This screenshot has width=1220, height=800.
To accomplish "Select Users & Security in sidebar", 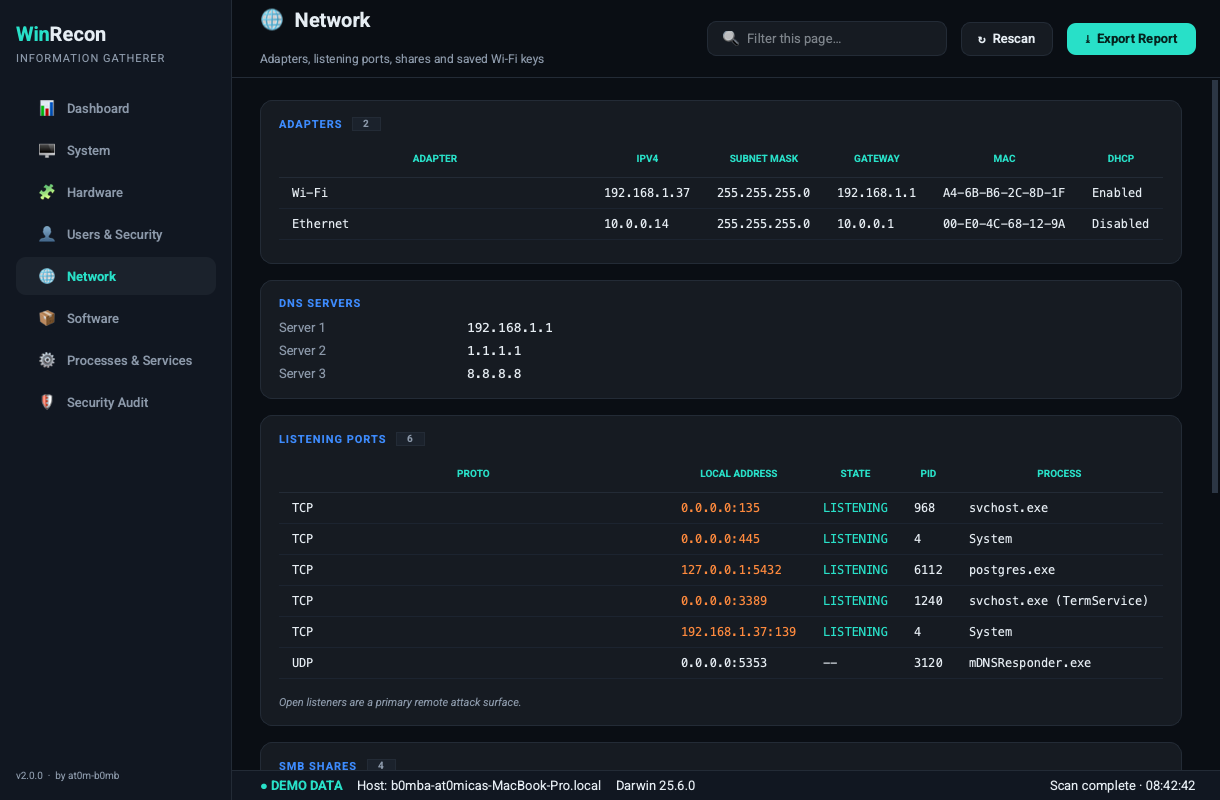I will tap(116, 234).
